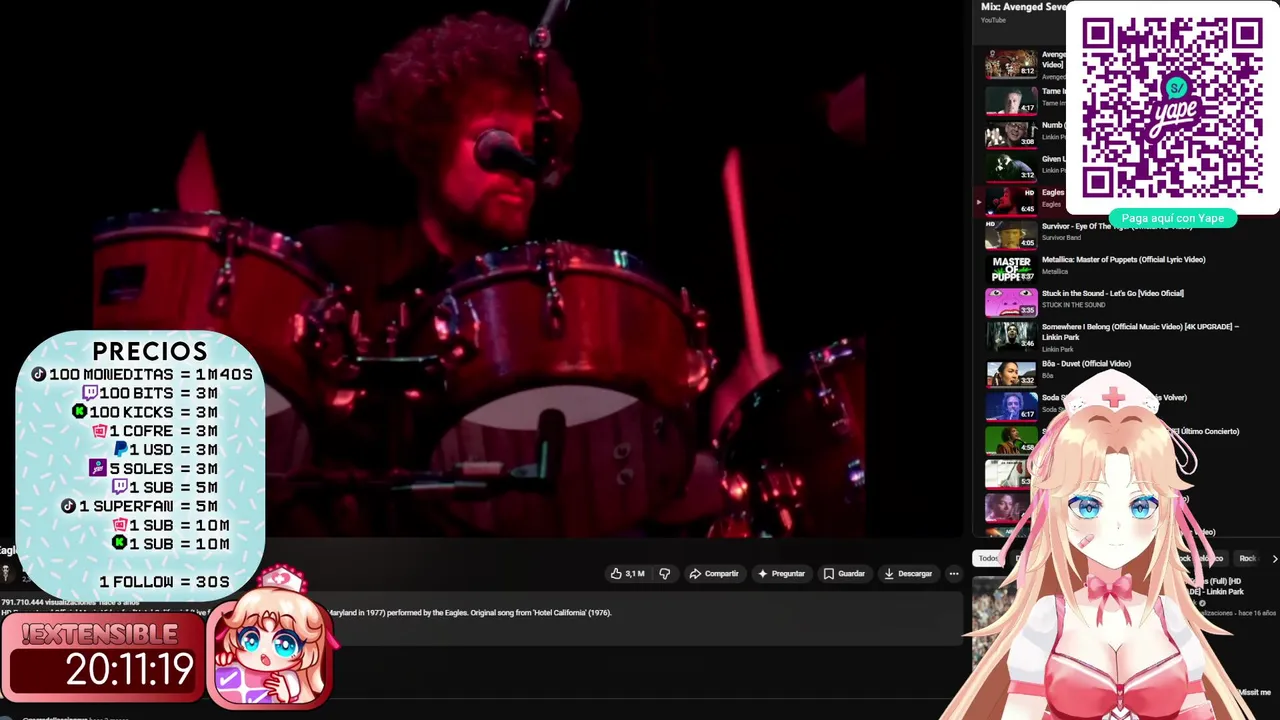Screen dimensions: 1280x720
Task: Play Metallica: Master of Puppets lyric video
Action: (1123, 259)
